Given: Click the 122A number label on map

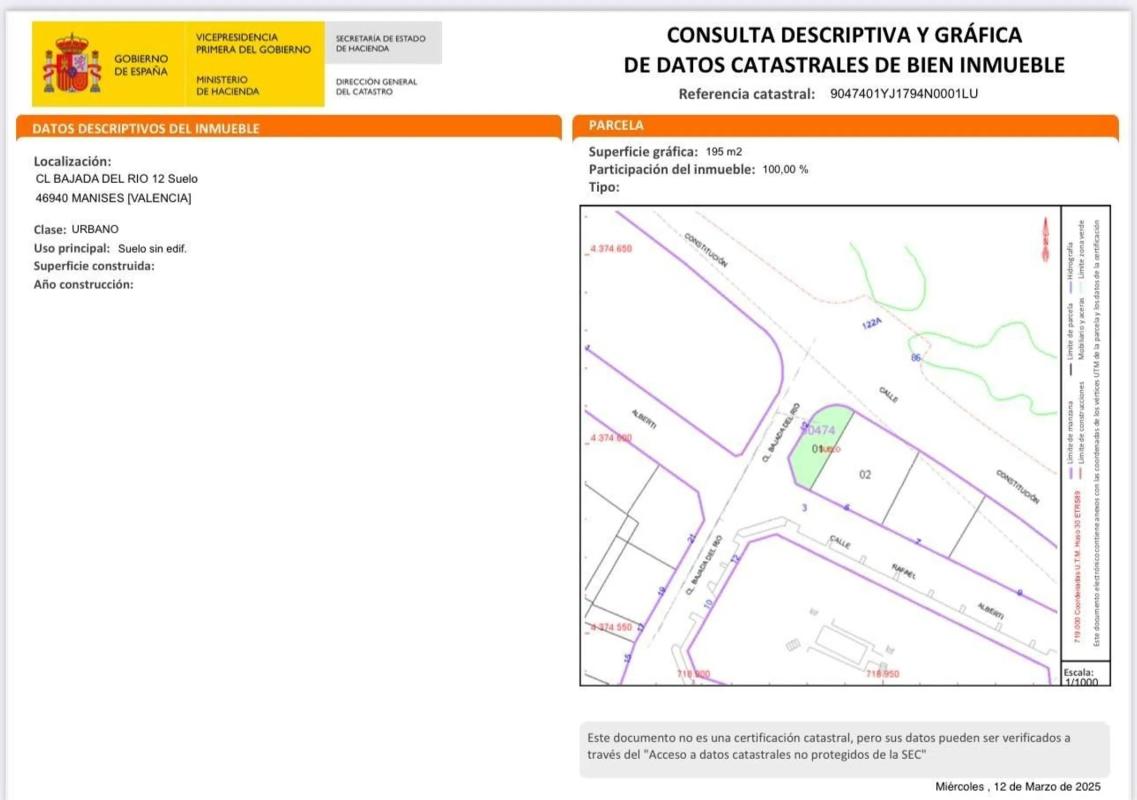Looking at the screenshot, I should [872, 324].
